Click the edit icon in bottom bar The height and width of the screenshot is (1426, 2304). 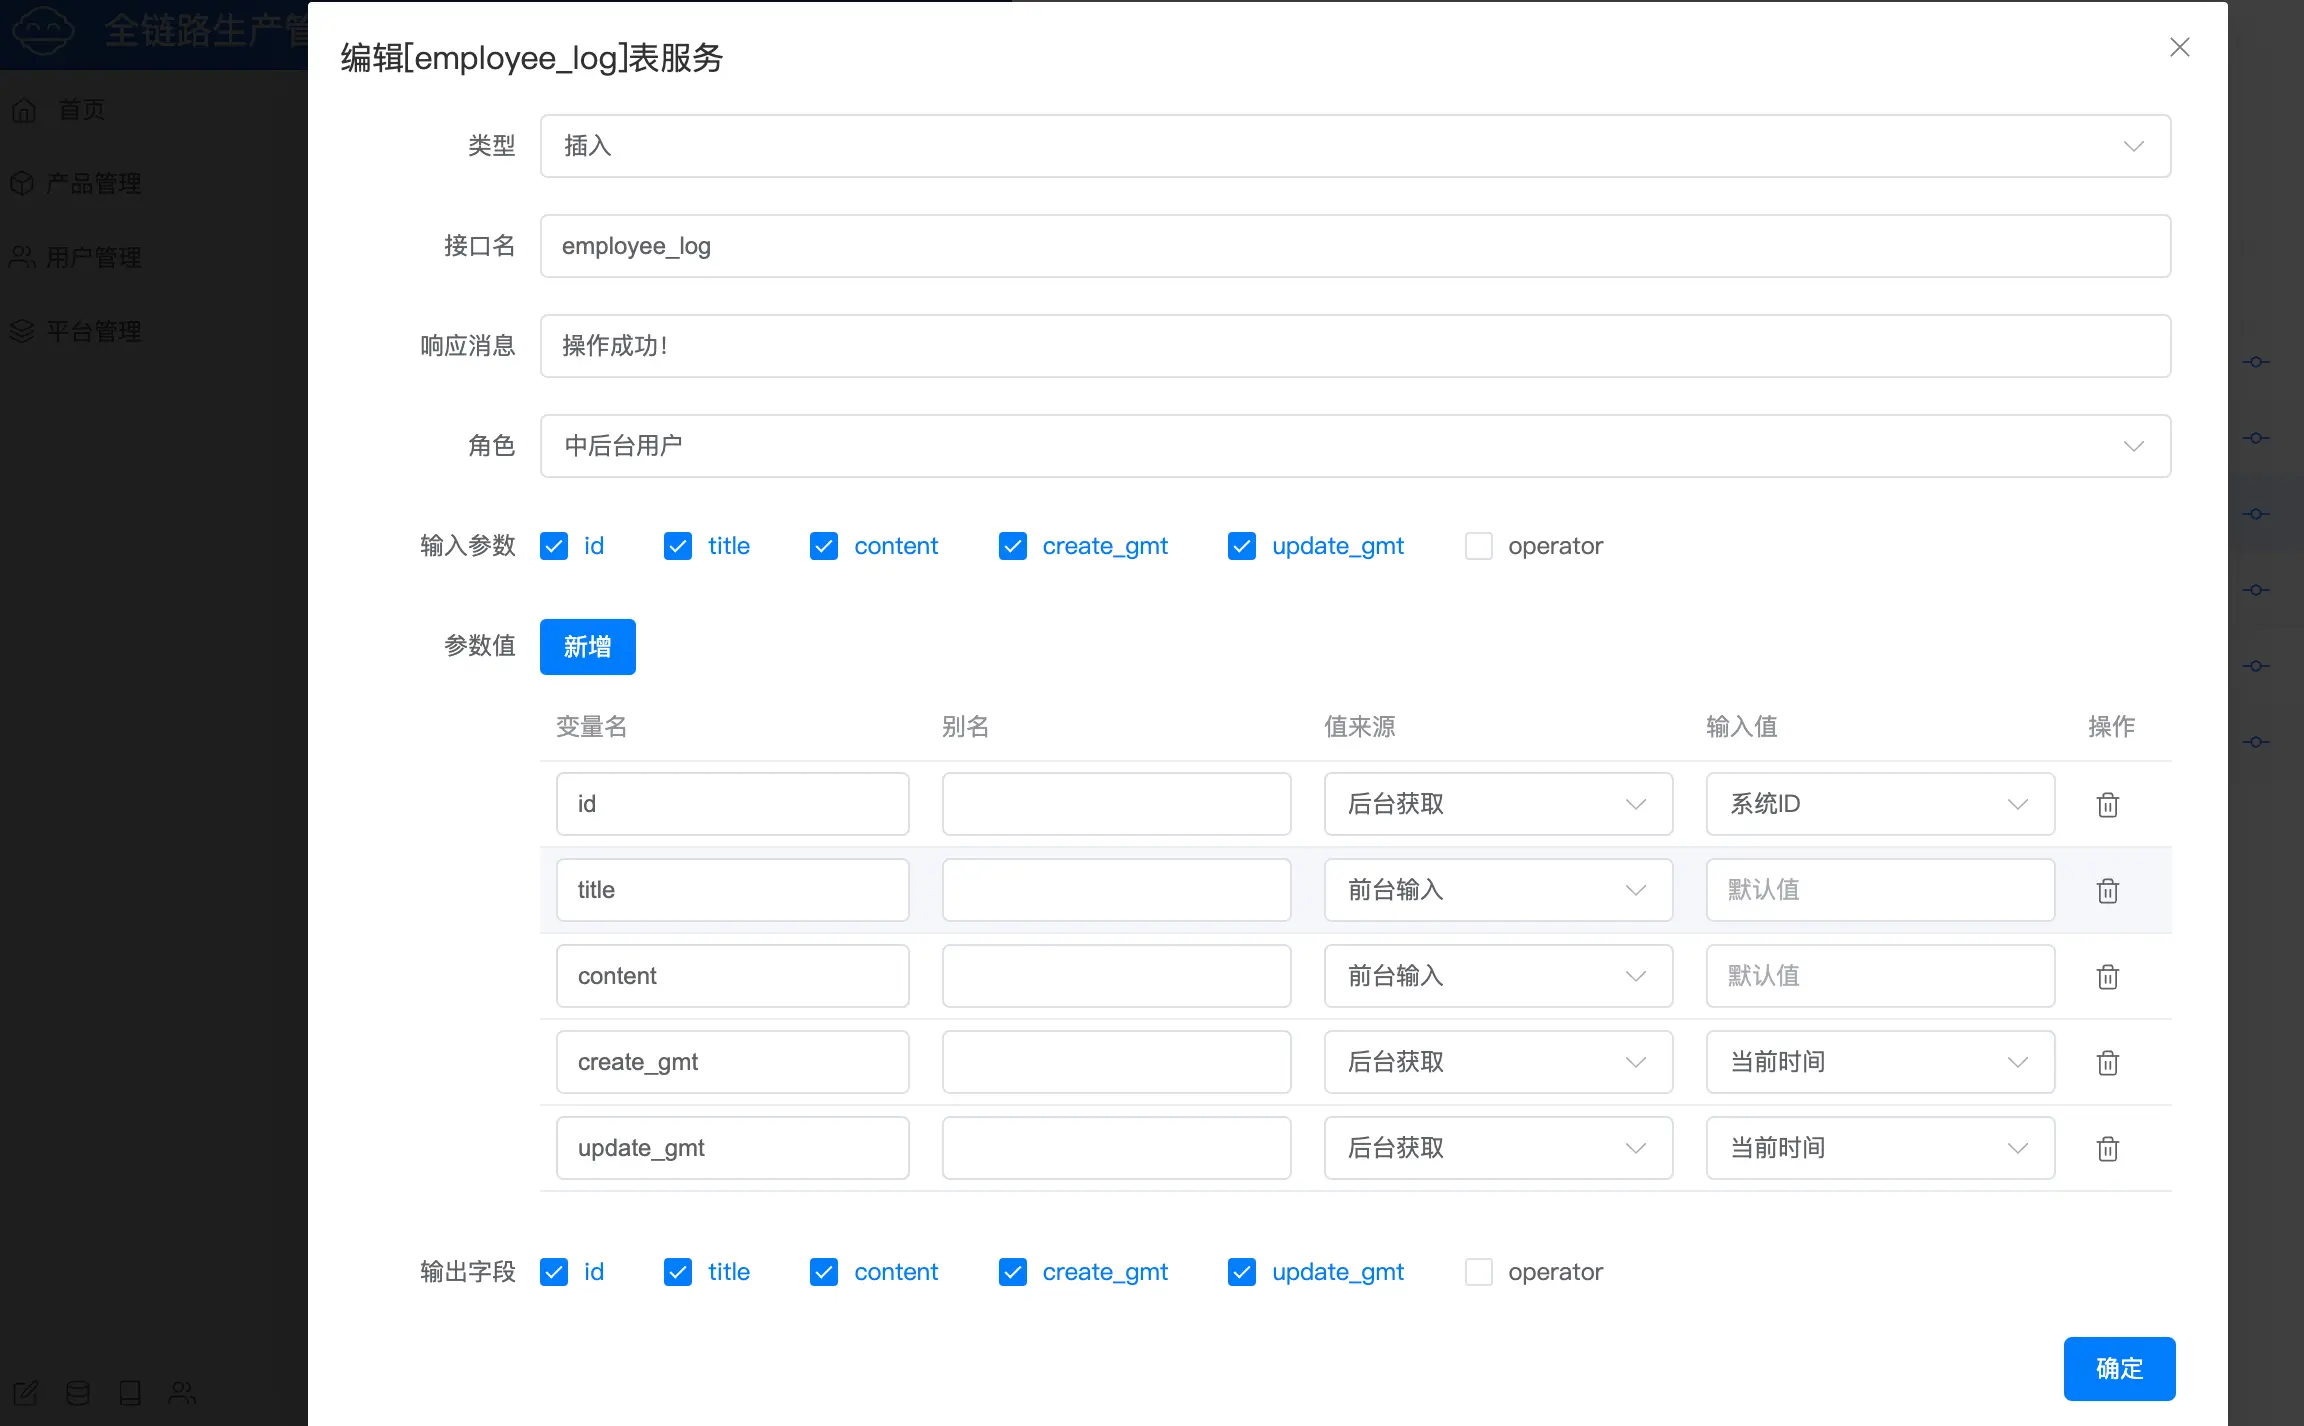(x=26, y=1392)
